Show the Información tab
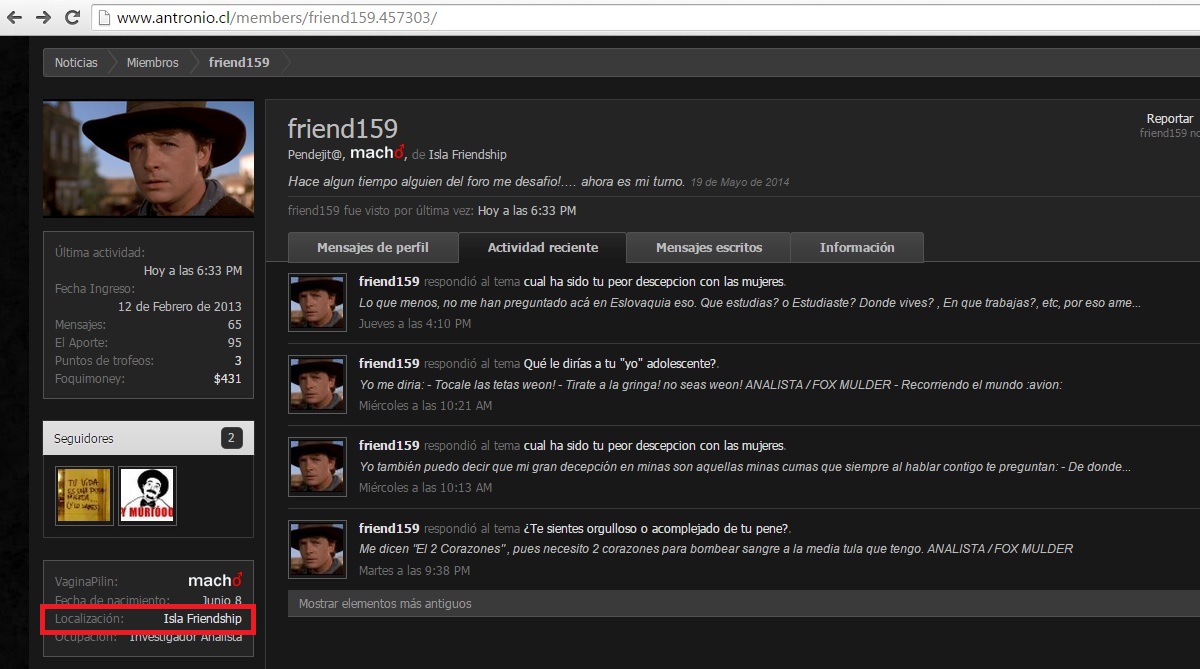Image resolution: width=1200 pixels, height=669 pixels. 857,248
